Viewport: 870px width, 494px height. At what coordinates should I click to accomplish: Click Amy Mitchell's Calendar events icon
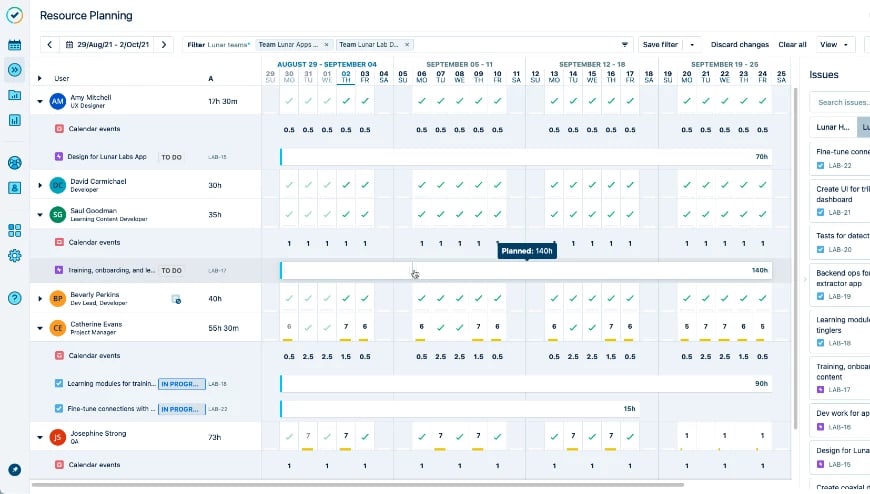tap(59, 129)
